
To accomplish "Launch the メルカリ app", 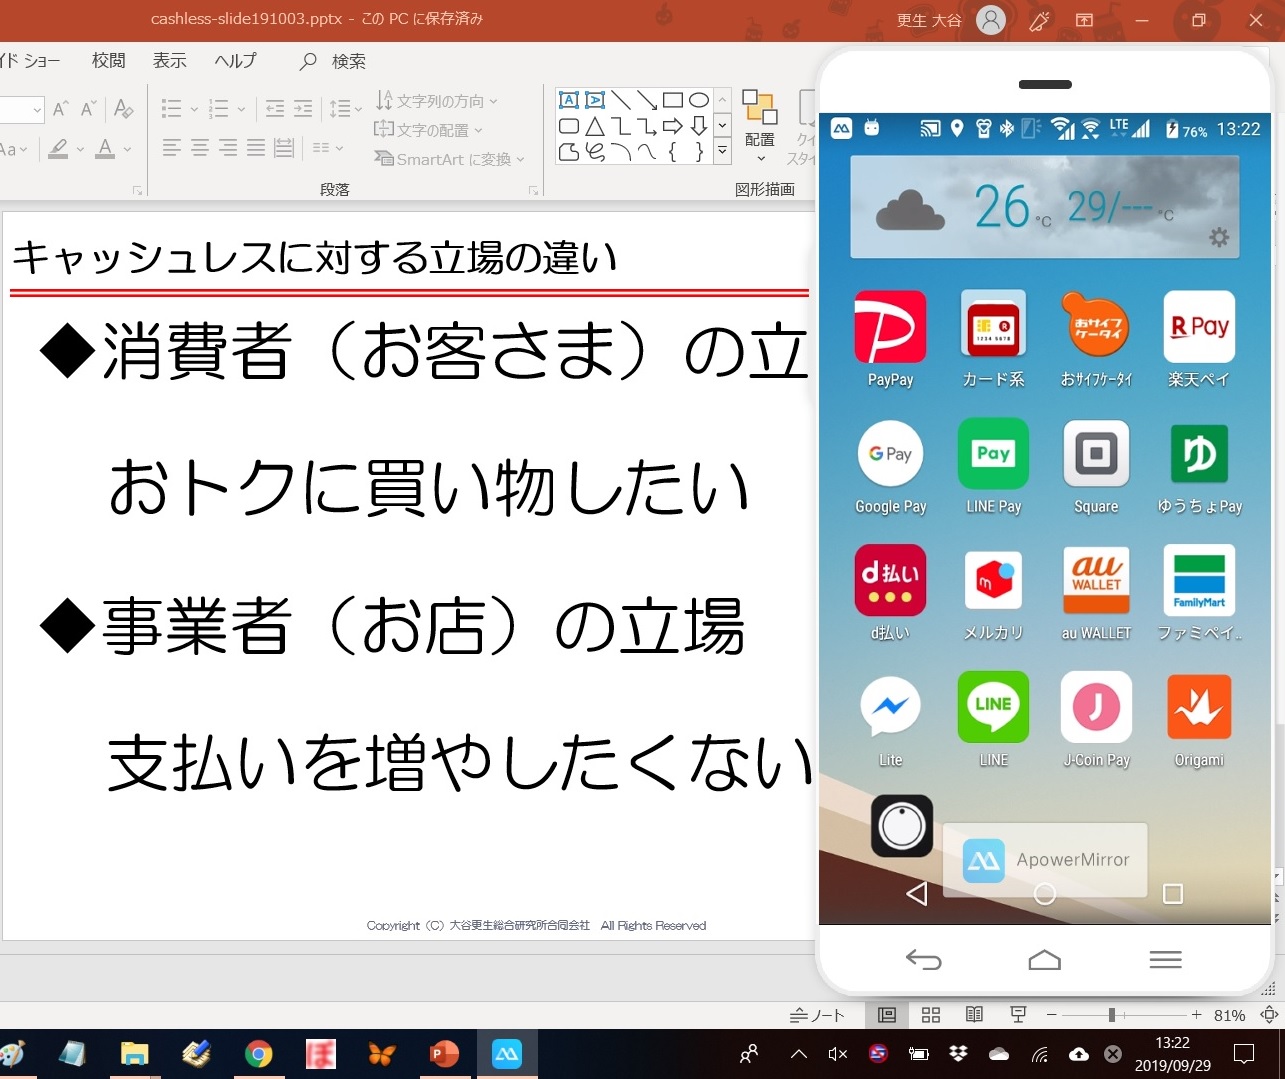I will [993, 581].
